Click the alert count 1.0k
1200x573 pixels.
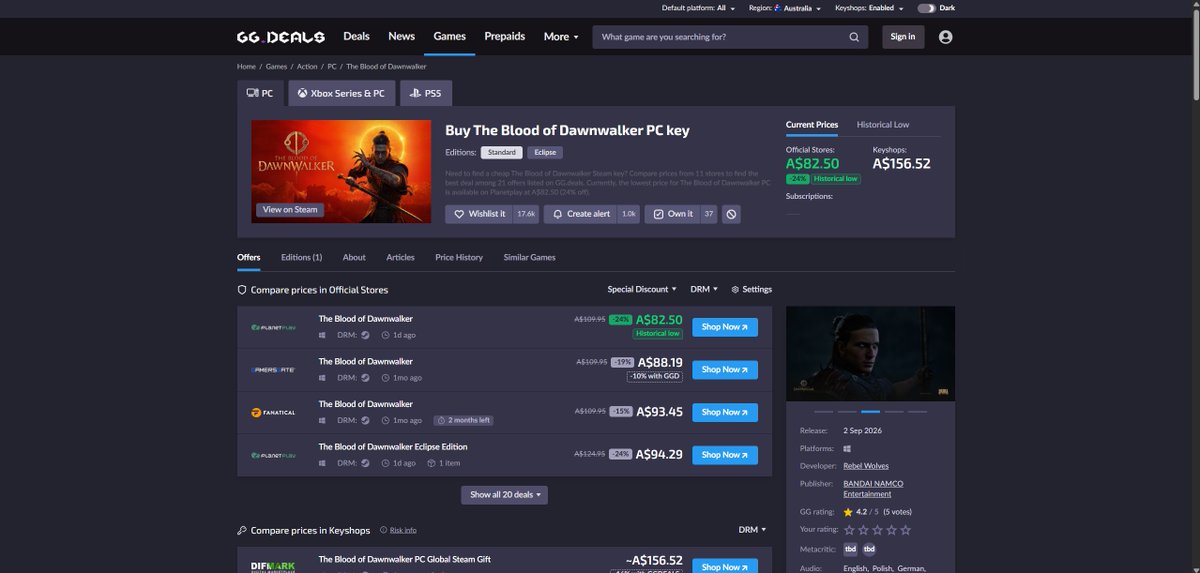click(x=629, y=214)
